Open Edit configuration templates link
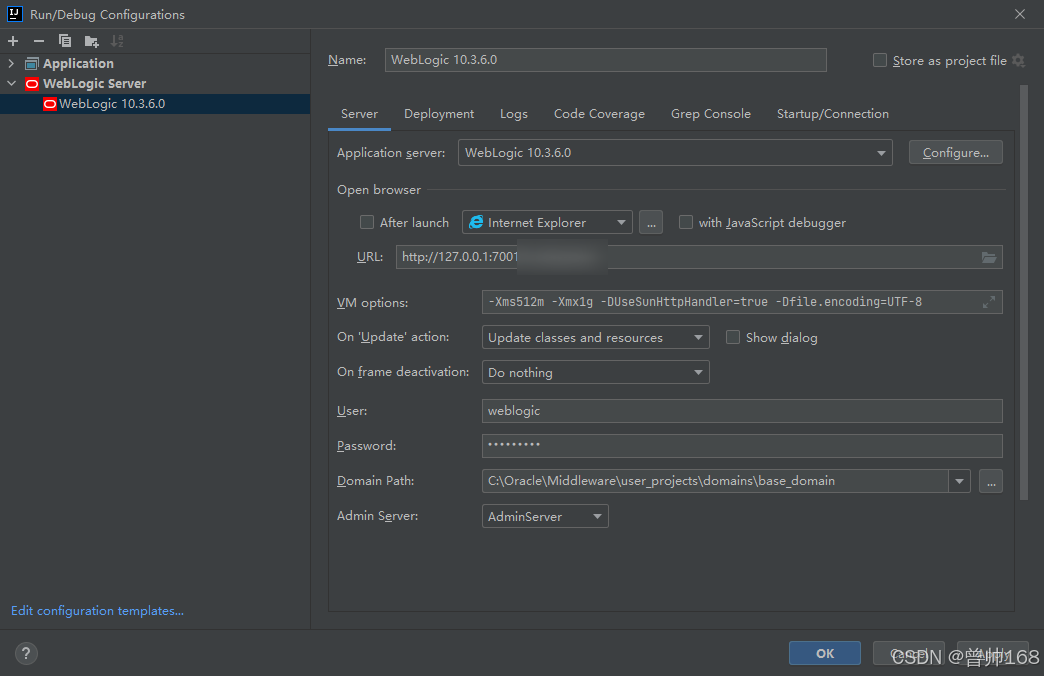This screenshot has height=676, width=1044. (x=97, y=610)
